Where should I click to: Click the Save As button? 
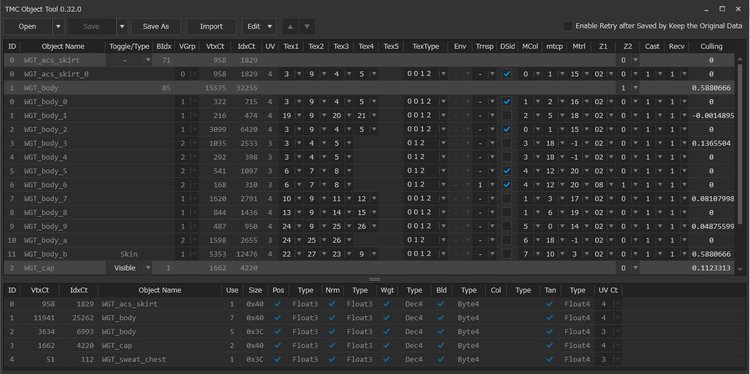click(156, 27)
